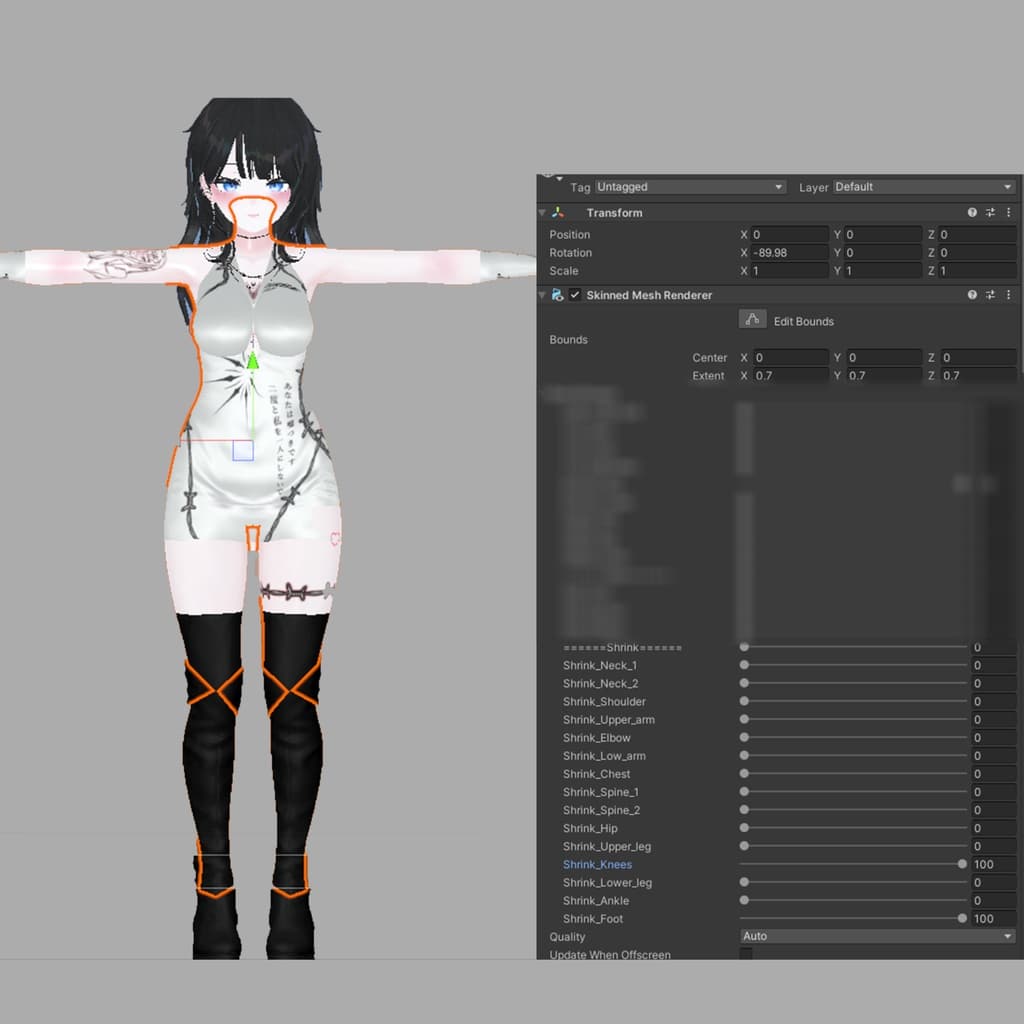Viewport: 1024px width, 1024px height.
Task: Click the Bounds Center X input field
Action: (x=791, y=357)
